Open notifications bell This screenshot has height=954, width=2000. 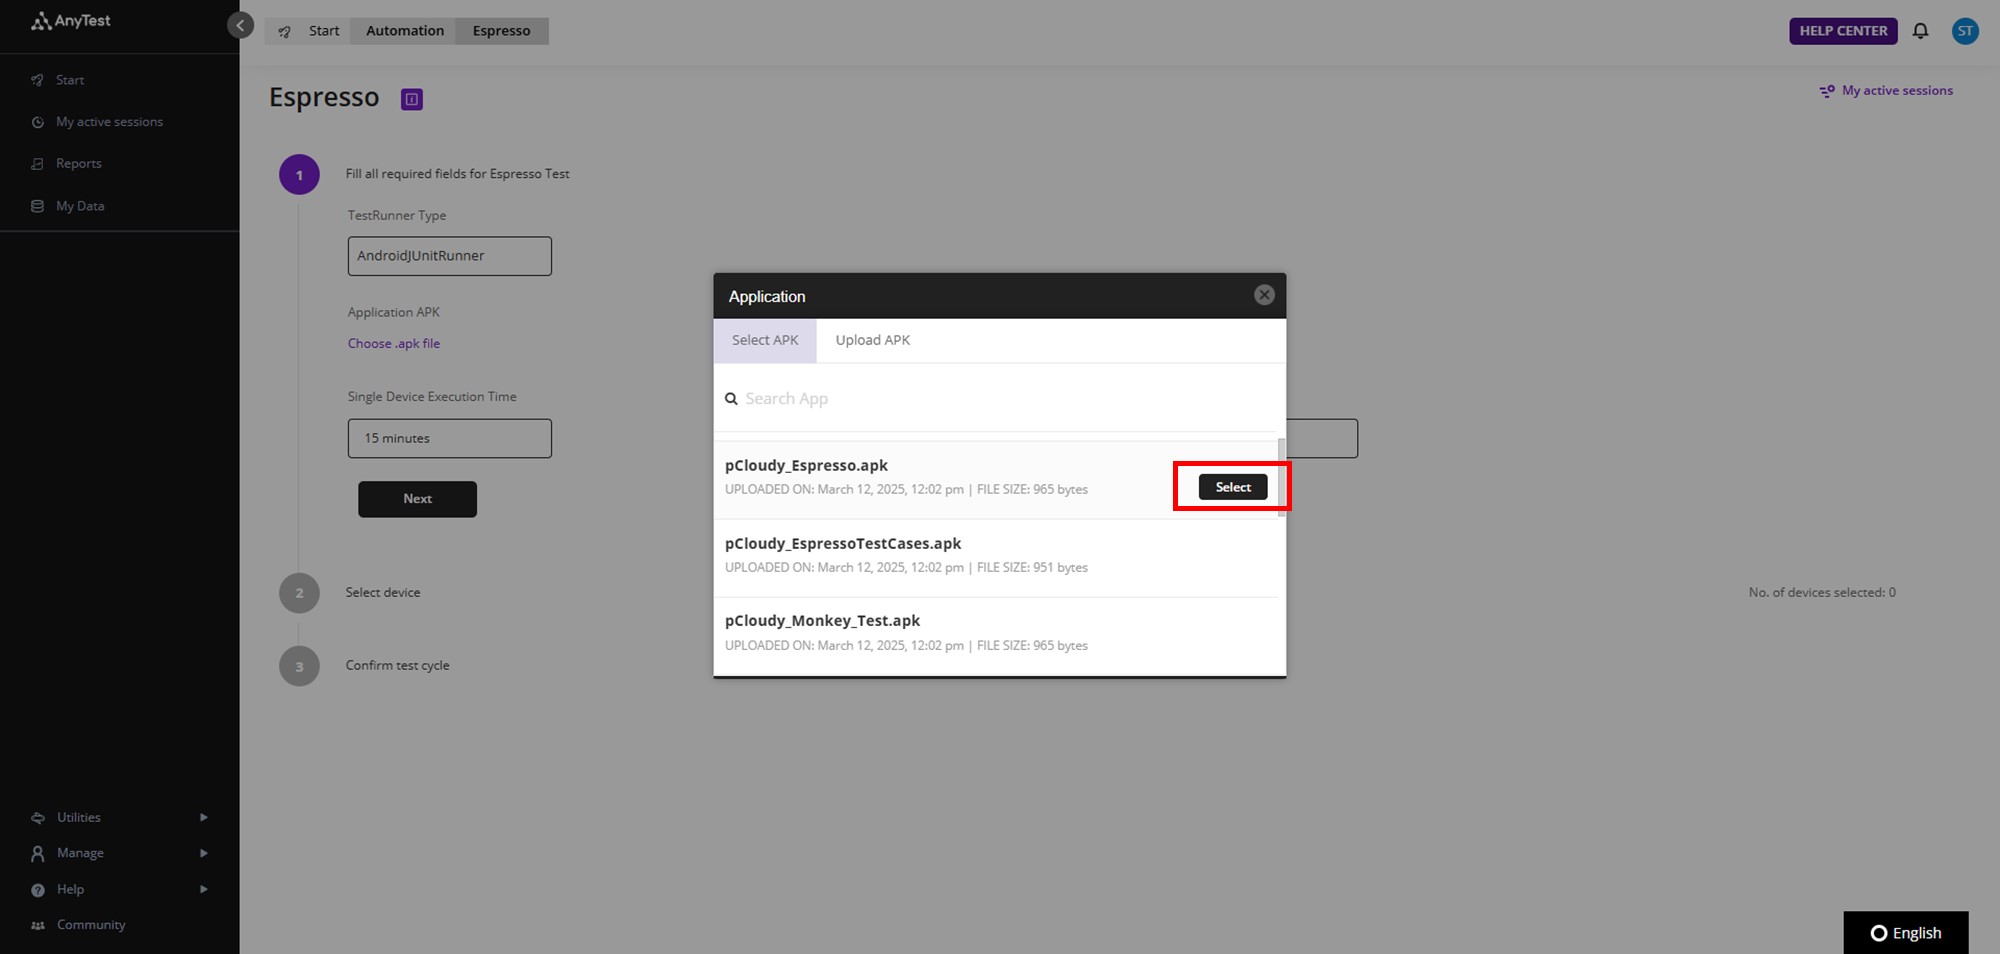tap(1920, 31)
